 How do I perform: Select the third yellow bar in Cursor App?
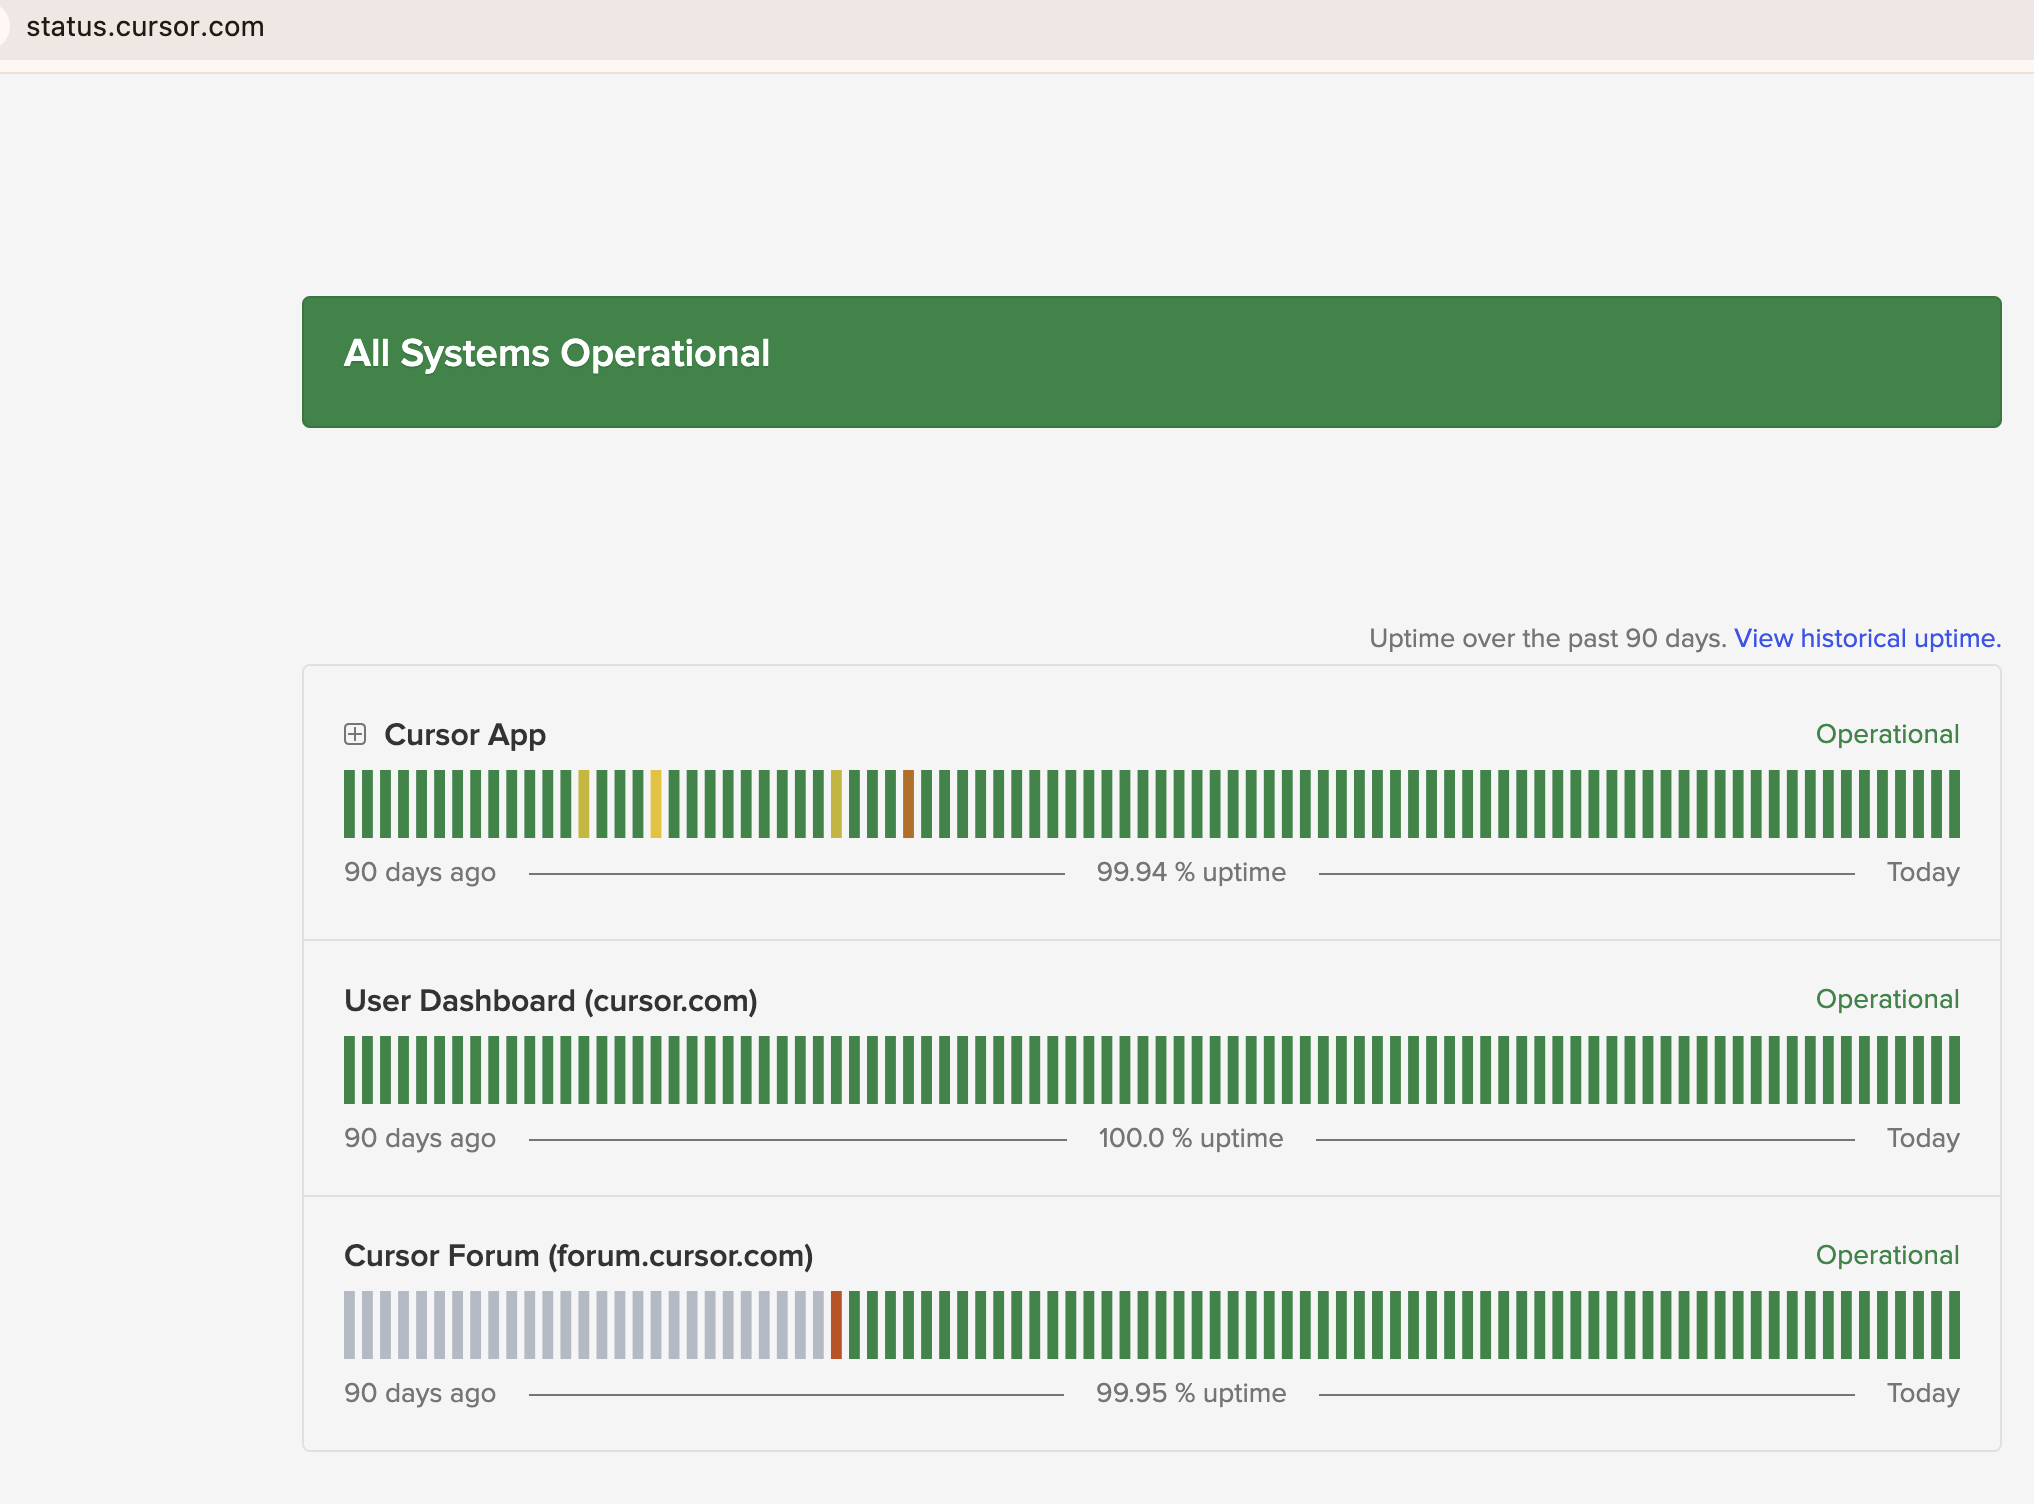pyautogui.click(x=836, y=804)
